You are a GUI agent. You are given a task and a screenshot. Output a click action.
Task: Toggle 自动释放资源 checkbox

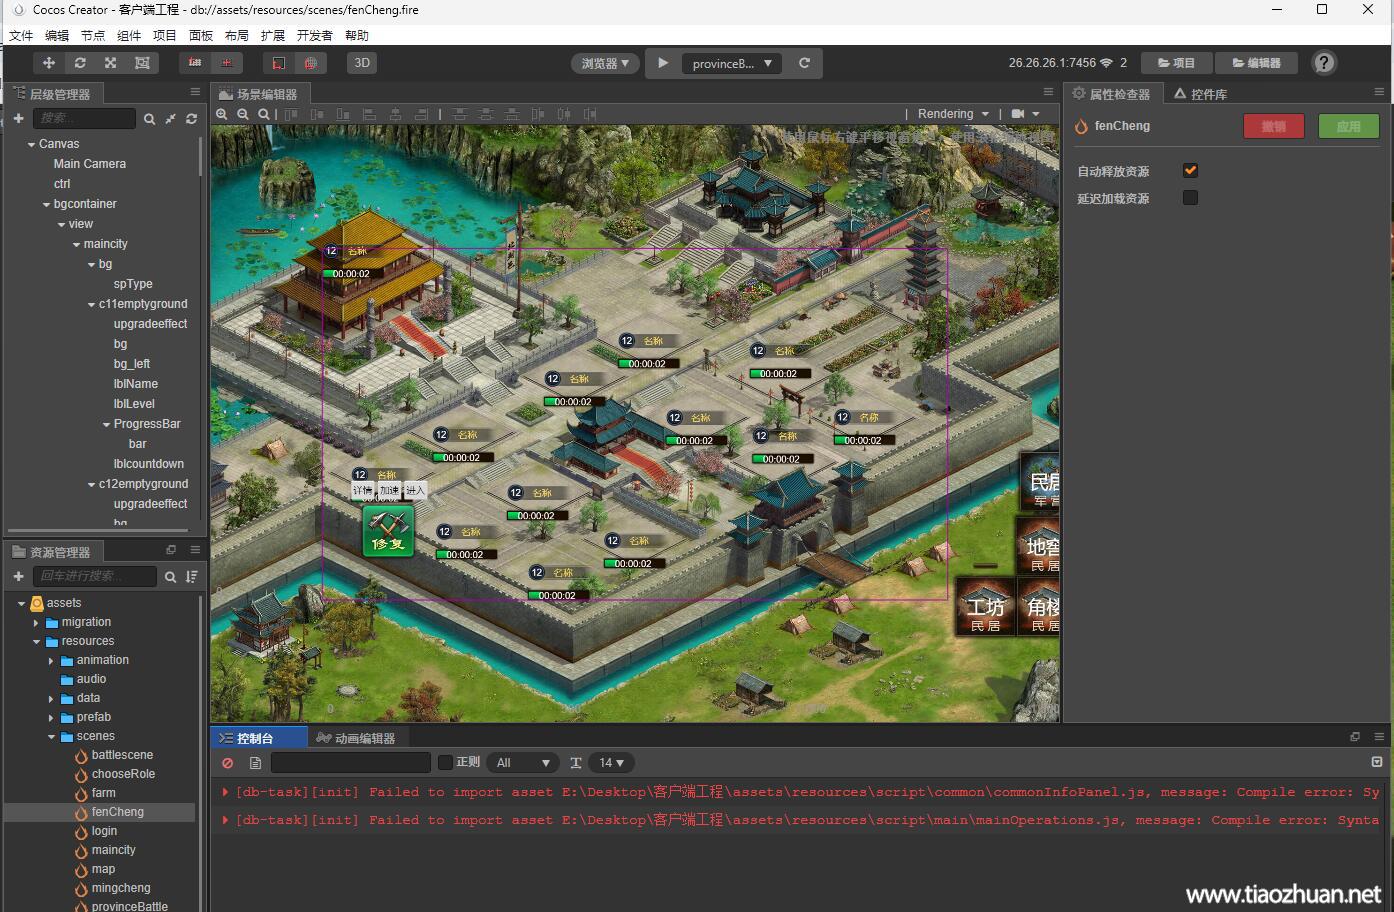pos(1190,171)
